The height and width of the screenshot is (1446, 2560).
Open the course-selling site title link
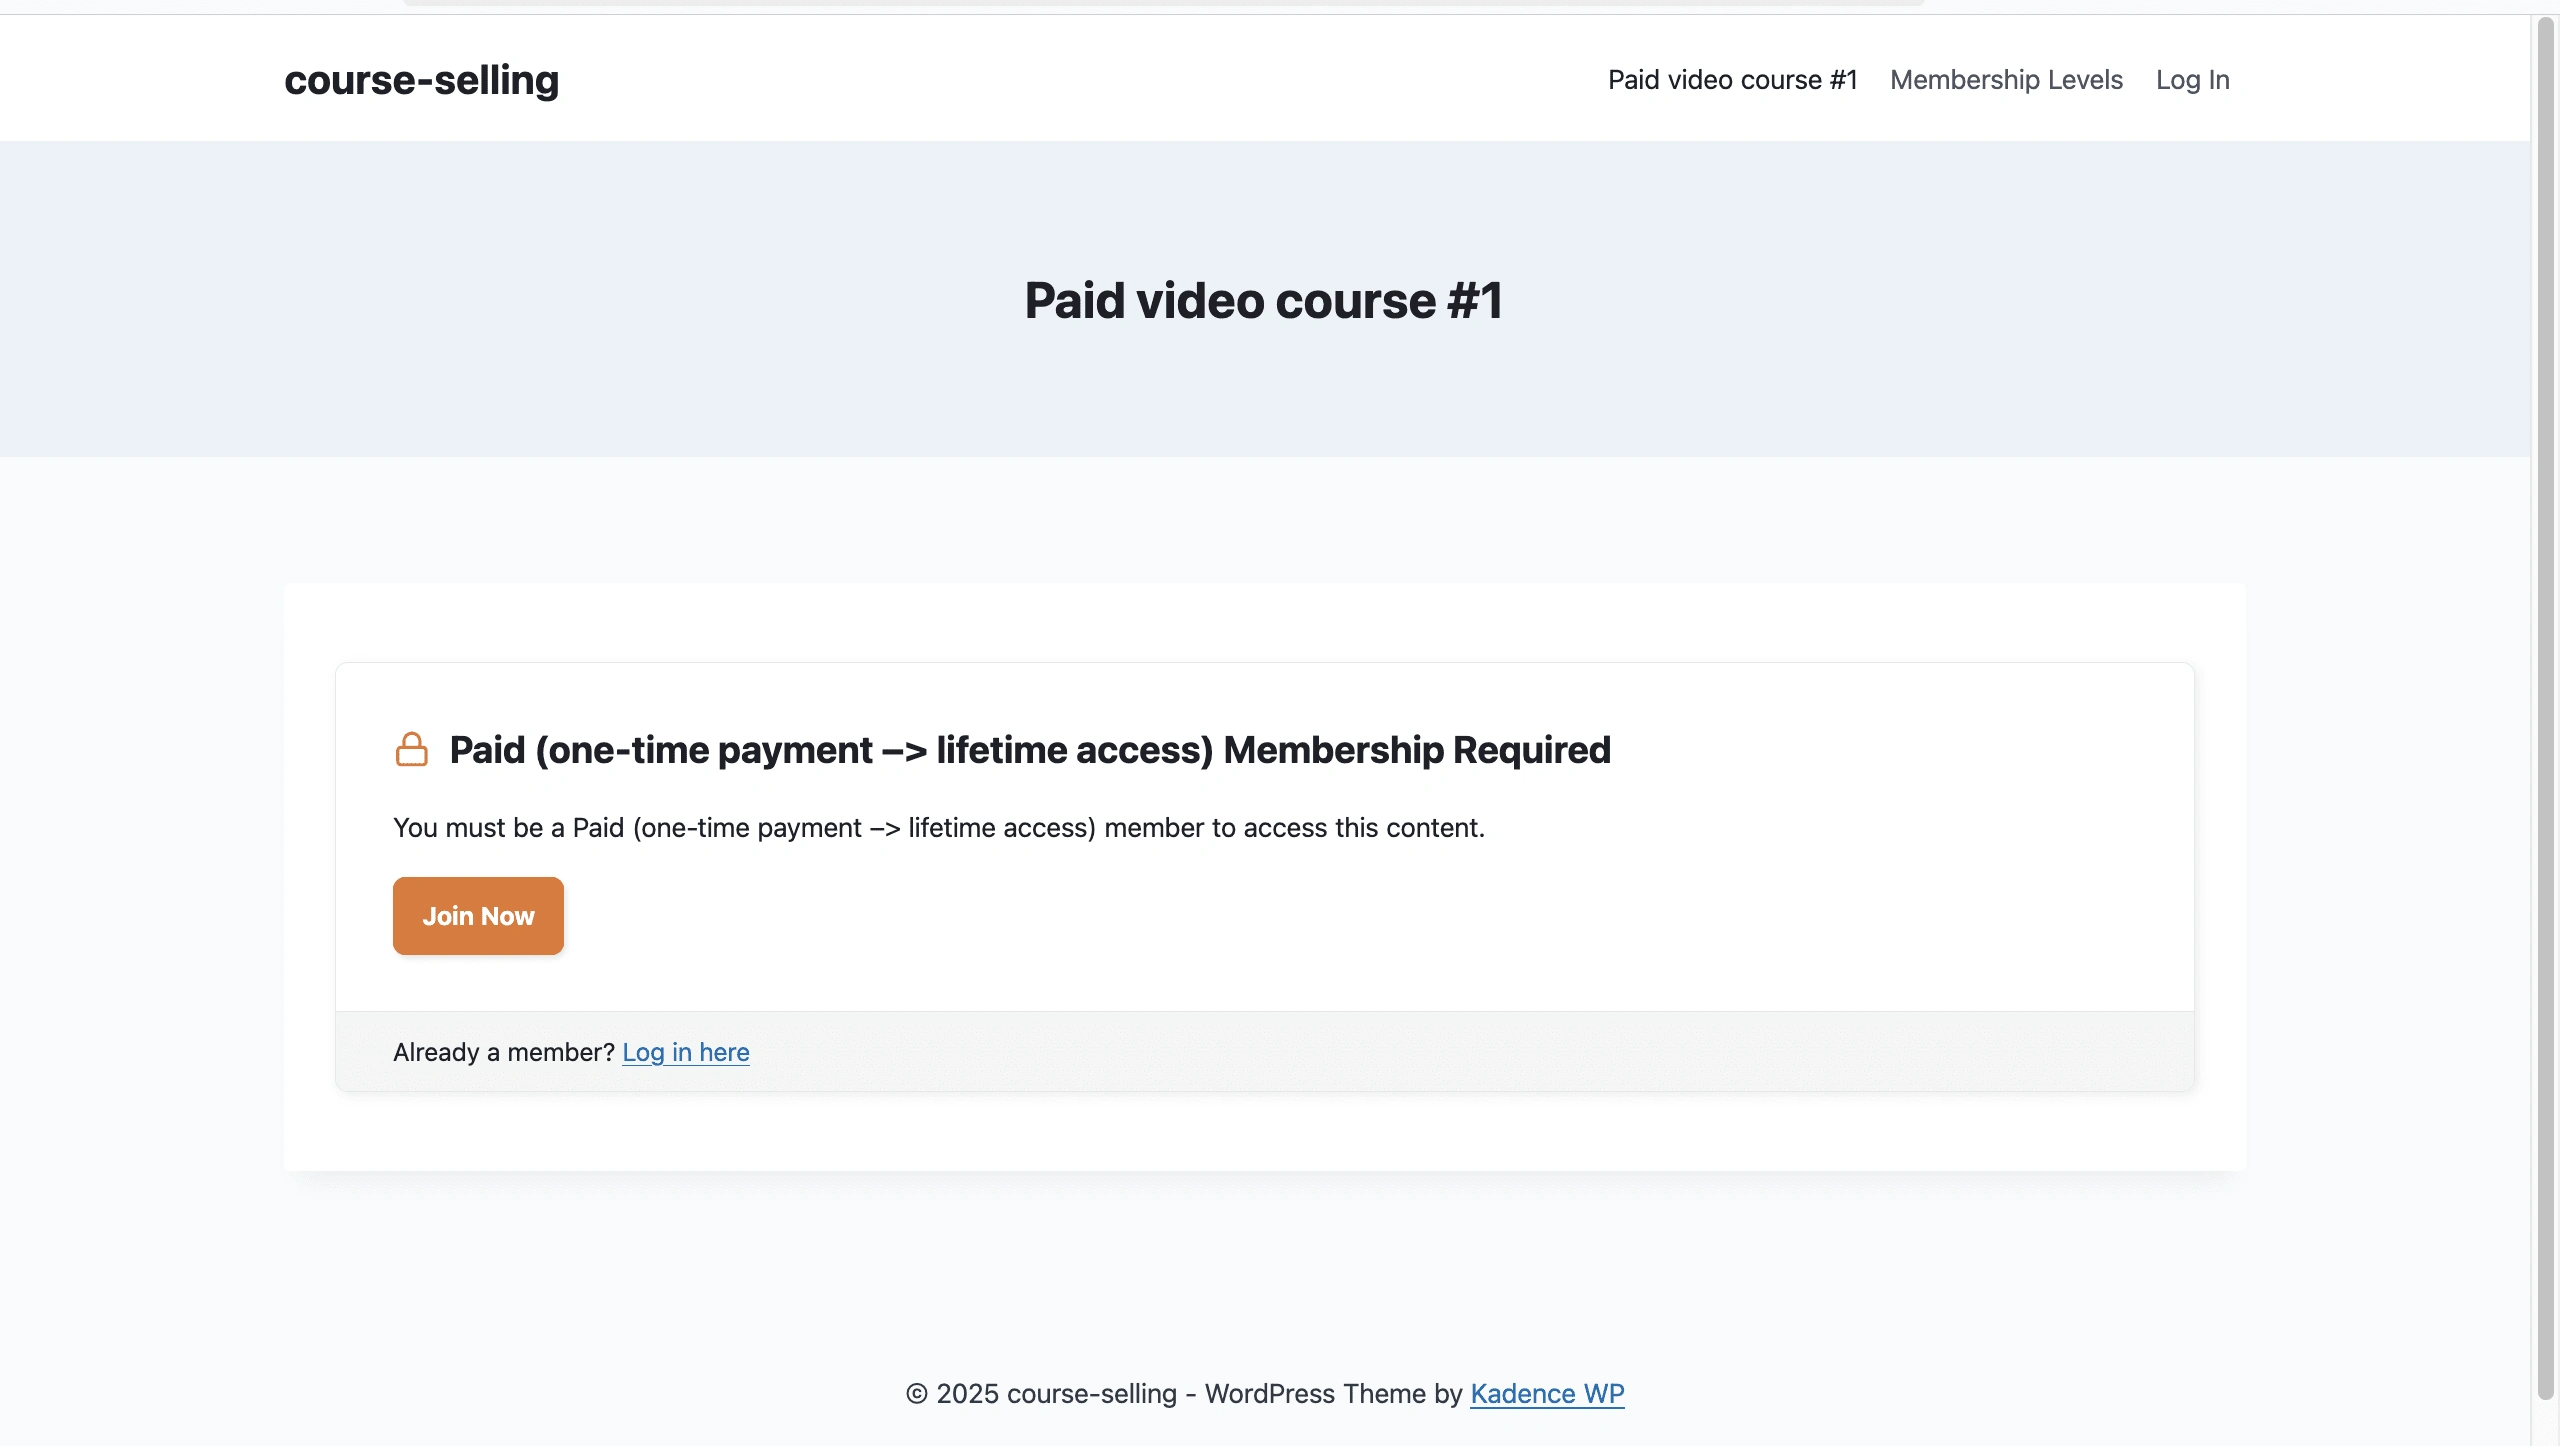coord(421,80)
